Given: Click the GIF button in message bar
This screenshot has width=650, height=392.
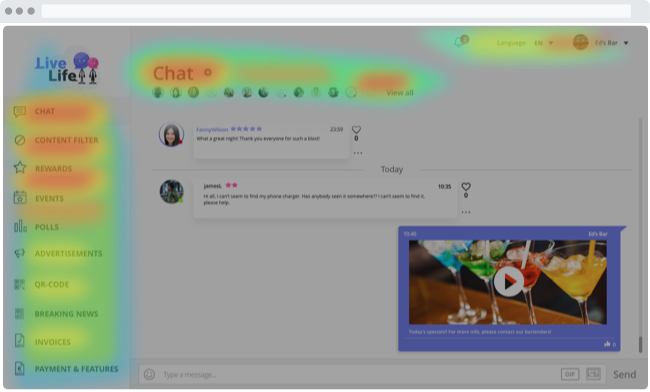Looking at the screenshot, I should [x=570, y=374].
